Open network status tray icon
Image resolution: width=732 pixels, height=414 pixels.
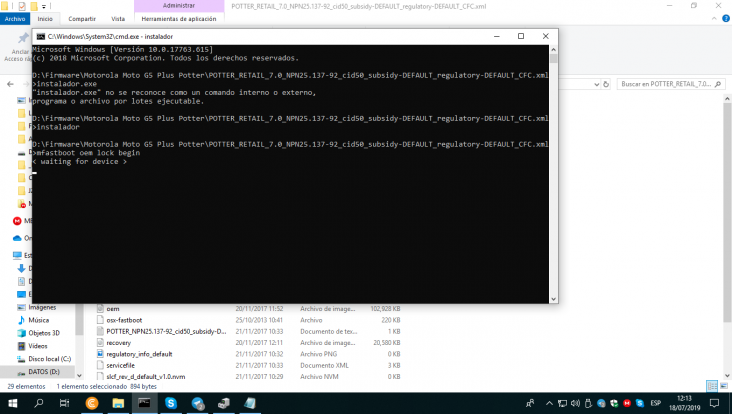click(563, 403)
